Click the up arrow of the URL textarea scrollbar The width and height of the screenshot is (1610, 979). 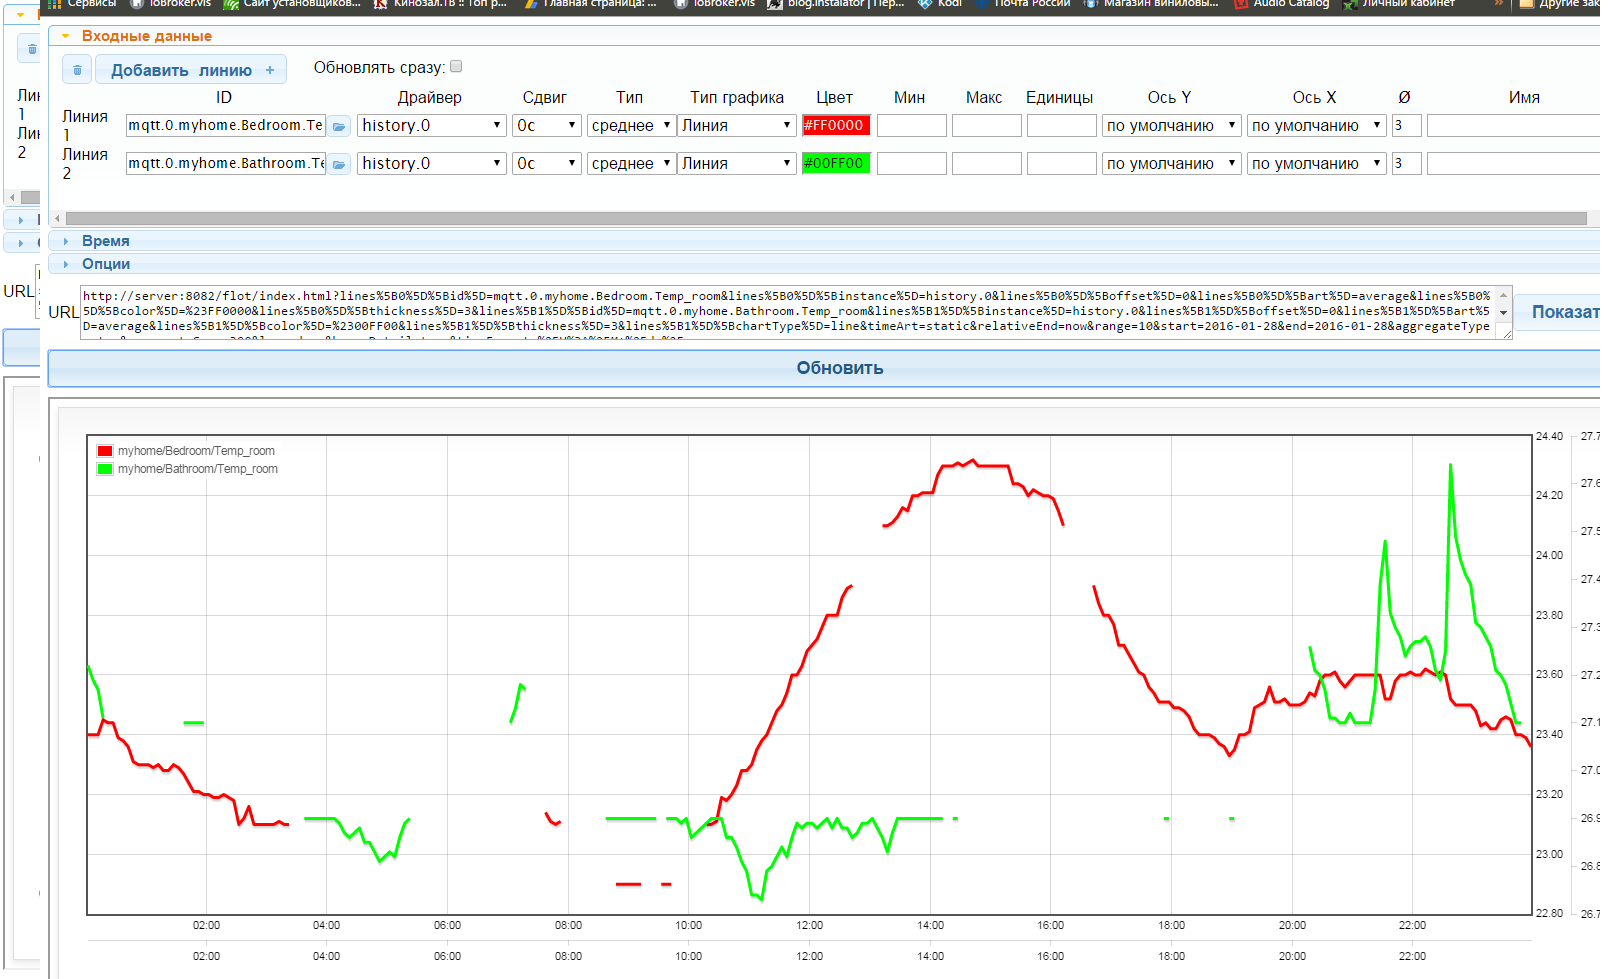pyautogui.click(x=1503, y=296)
